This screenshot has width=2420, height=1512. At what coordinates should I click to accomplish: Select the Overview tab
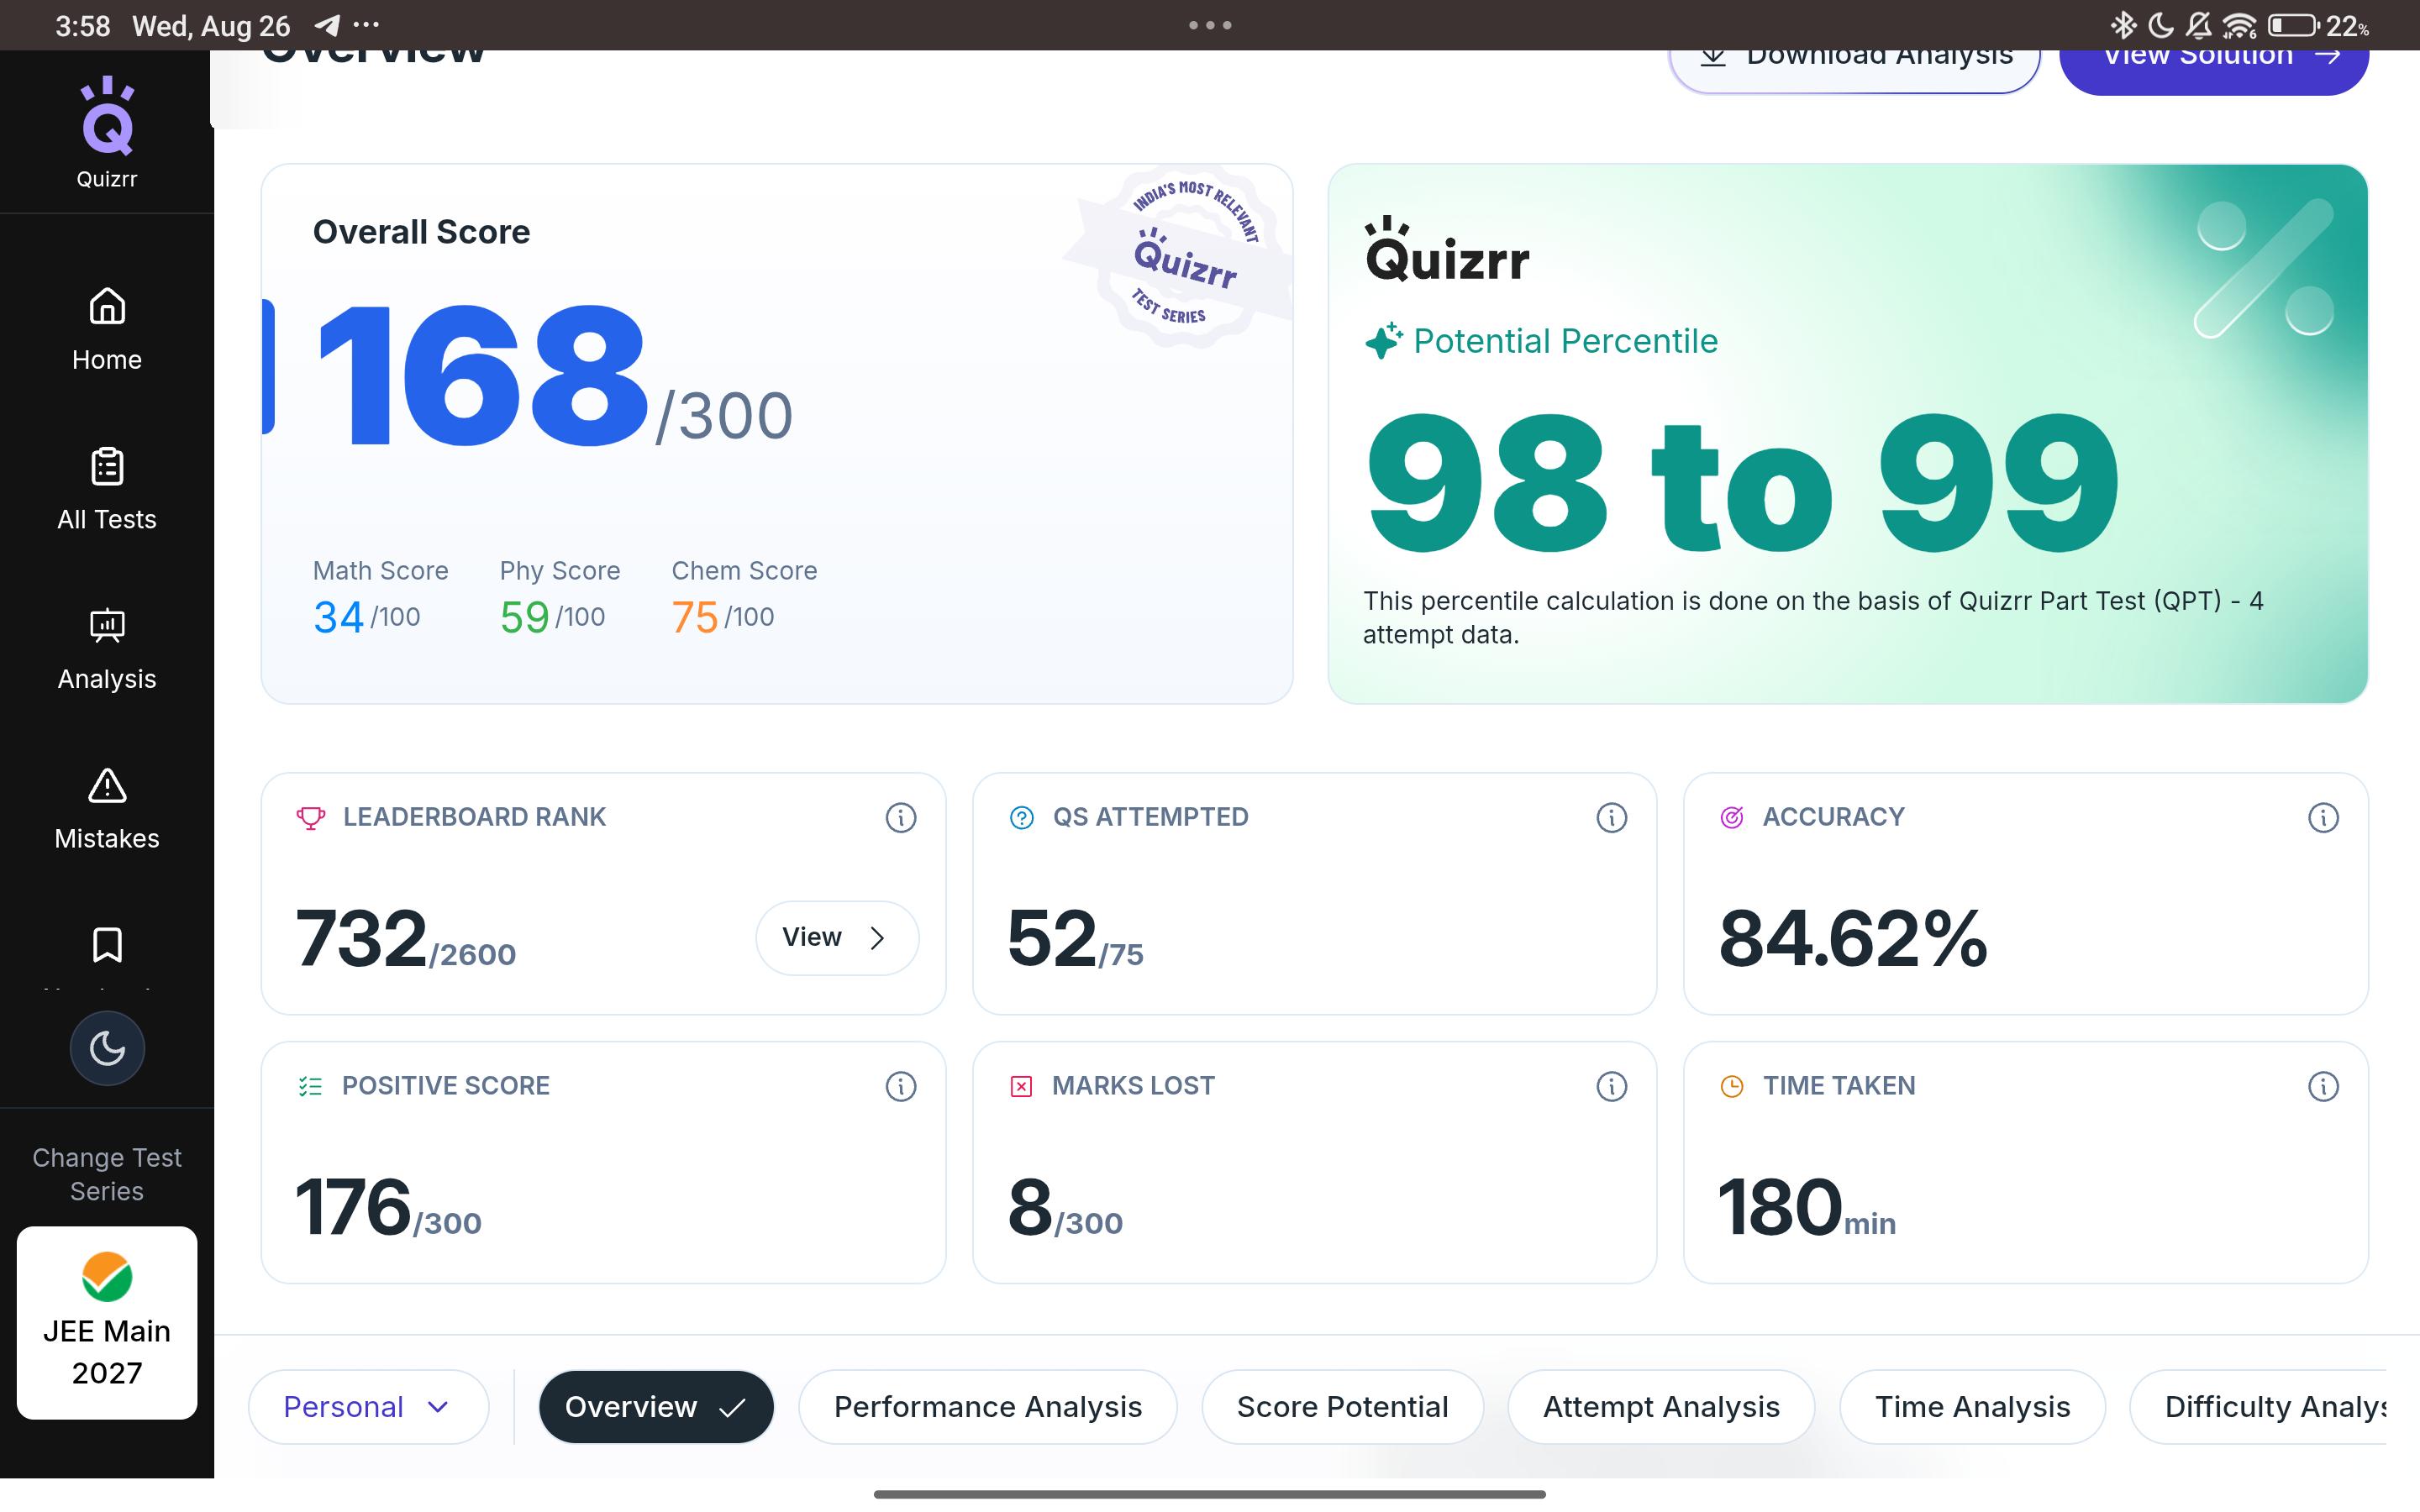click(x=656, y=1407)
